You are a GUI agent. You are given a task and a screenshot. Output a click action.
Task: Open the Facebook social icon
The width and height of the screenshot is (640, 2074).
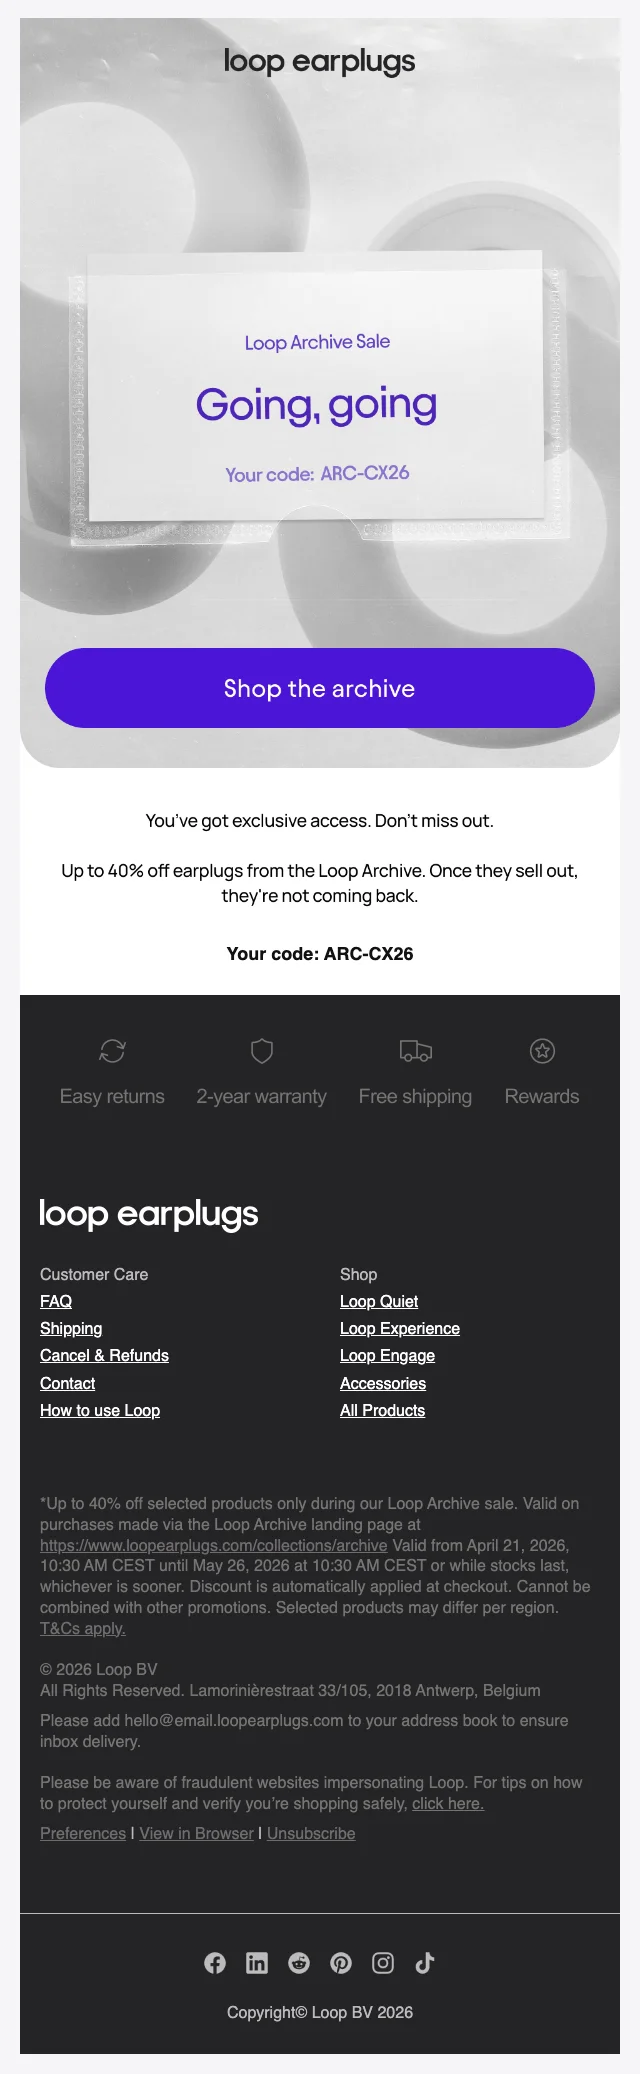click(215, 1963)
